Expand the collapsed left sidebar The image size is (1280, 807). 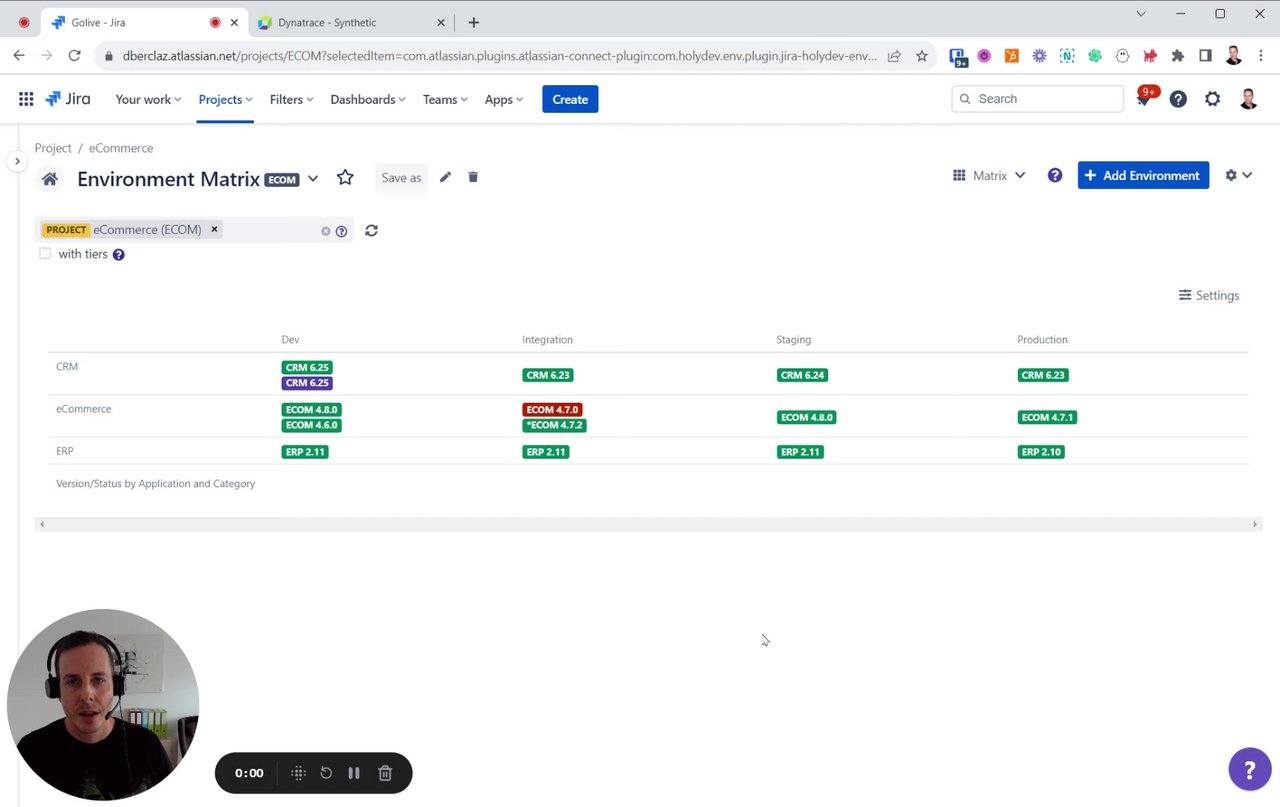pyautogui.click(x=17, y=161)
